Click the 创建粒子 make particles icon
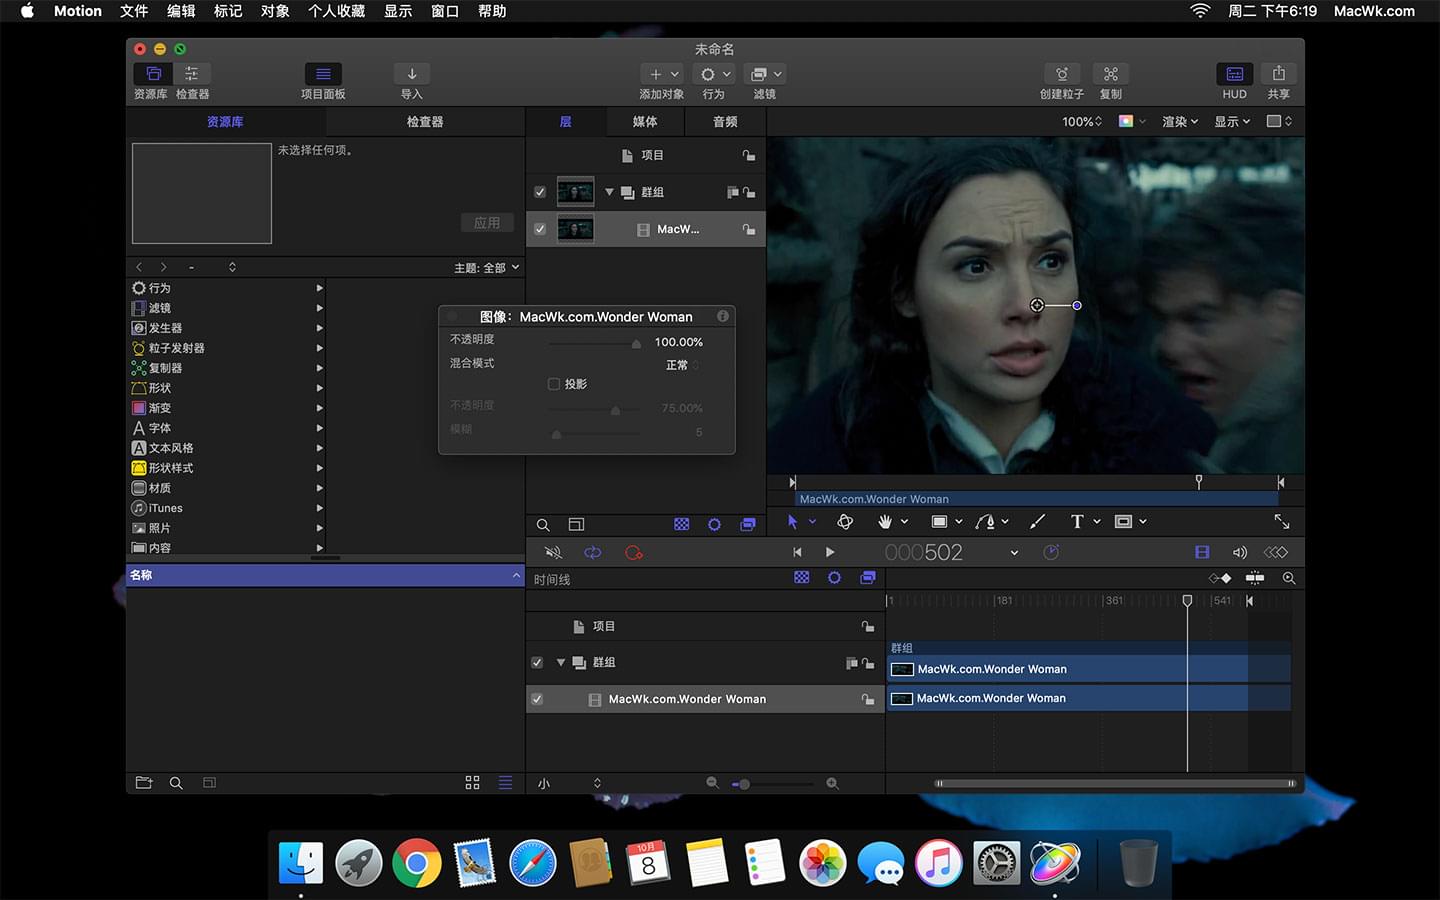Viewport: 1440px width, 900px height. [x=1062, y=74]
